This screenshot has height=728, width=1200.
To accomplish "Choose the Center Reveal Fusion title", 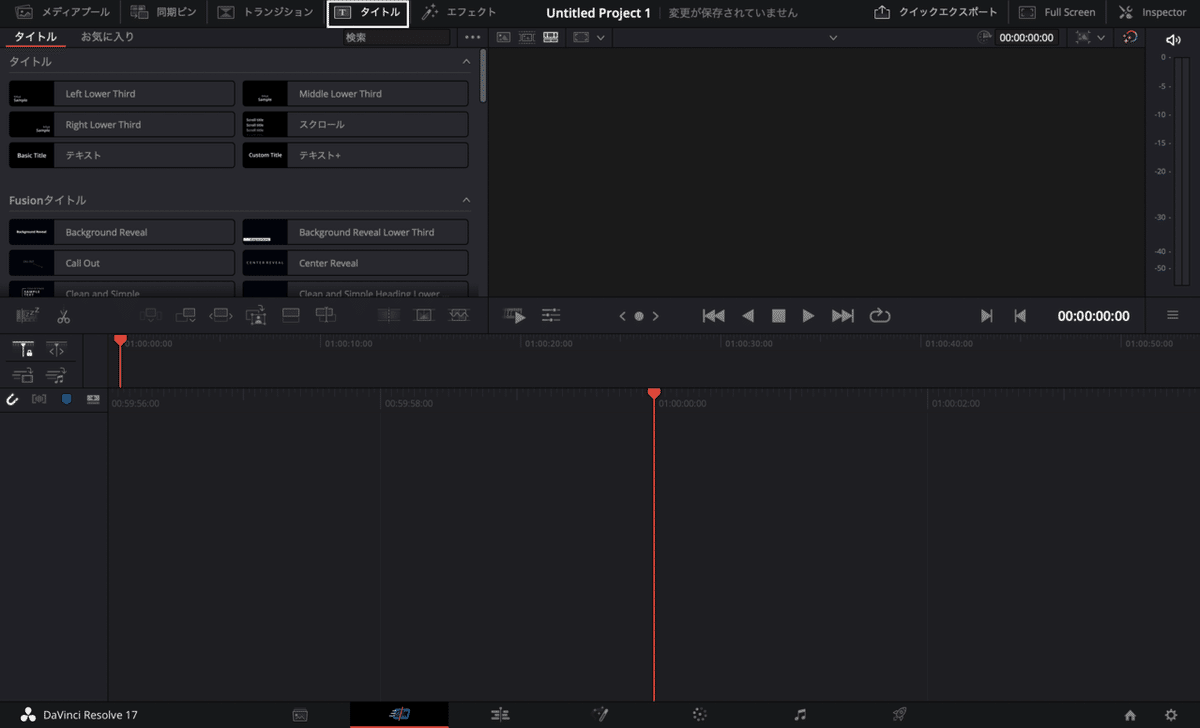I will coord(355,263).
